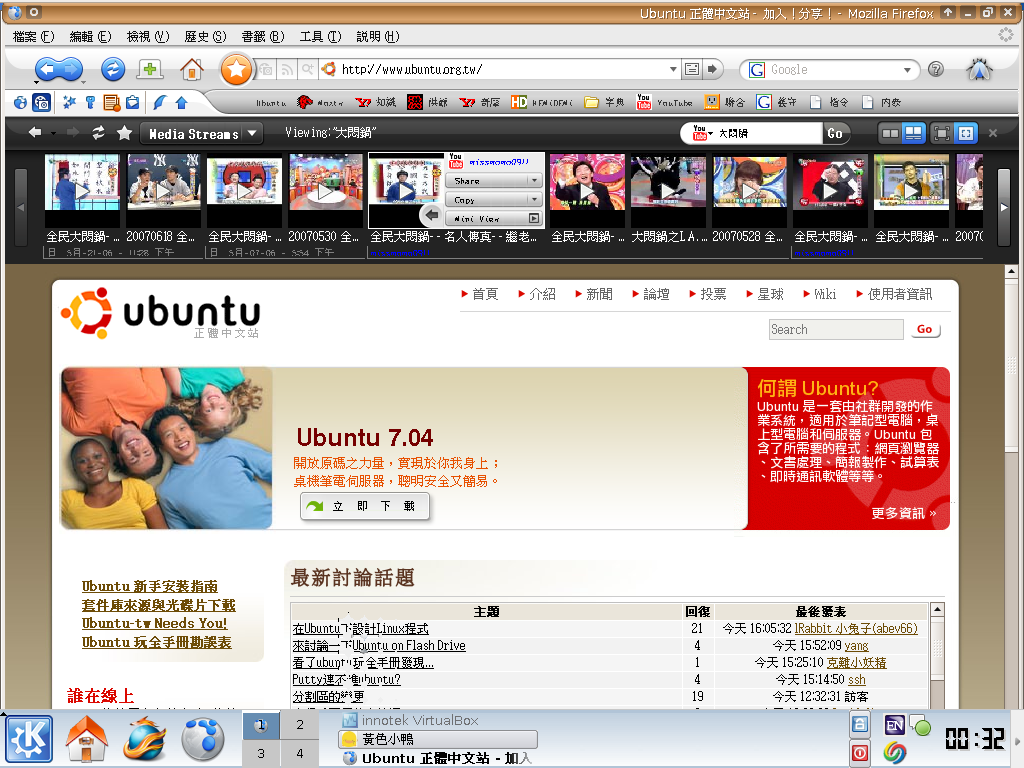Open the URL history dropdown arrow

pos(673,69)
